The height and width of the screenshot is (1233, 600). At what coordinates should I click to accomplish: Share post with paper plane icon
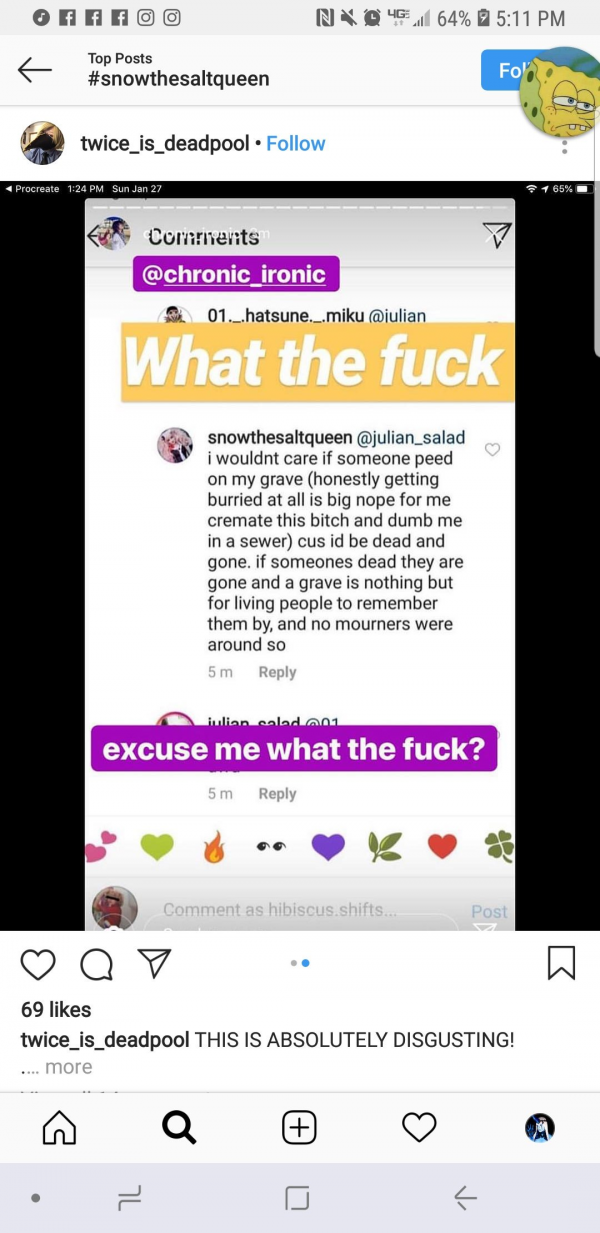153,963
